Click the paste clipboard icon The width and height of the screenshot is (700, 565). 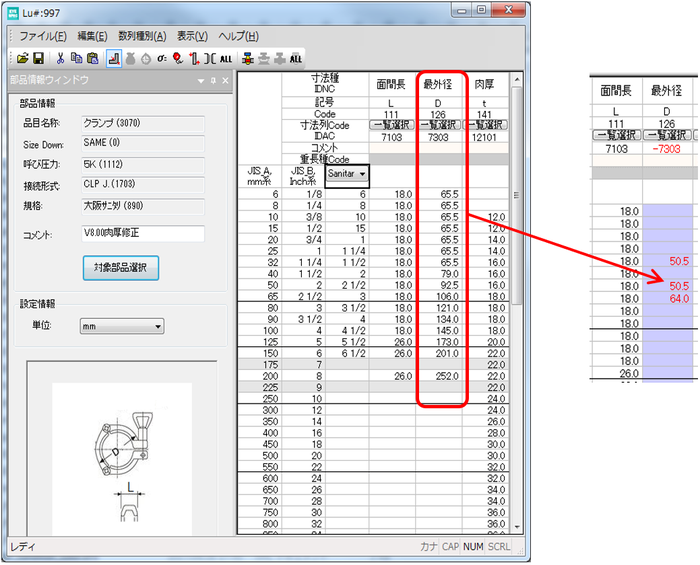(x=92, y=59)
